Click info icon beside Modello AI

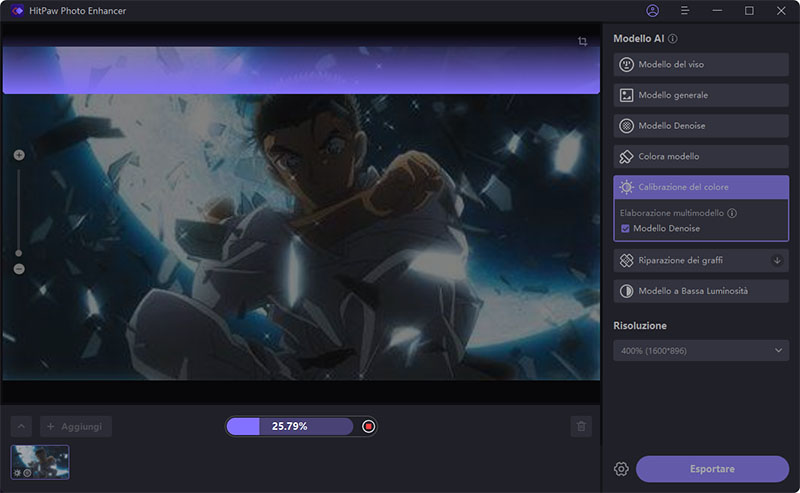[673, 39]
